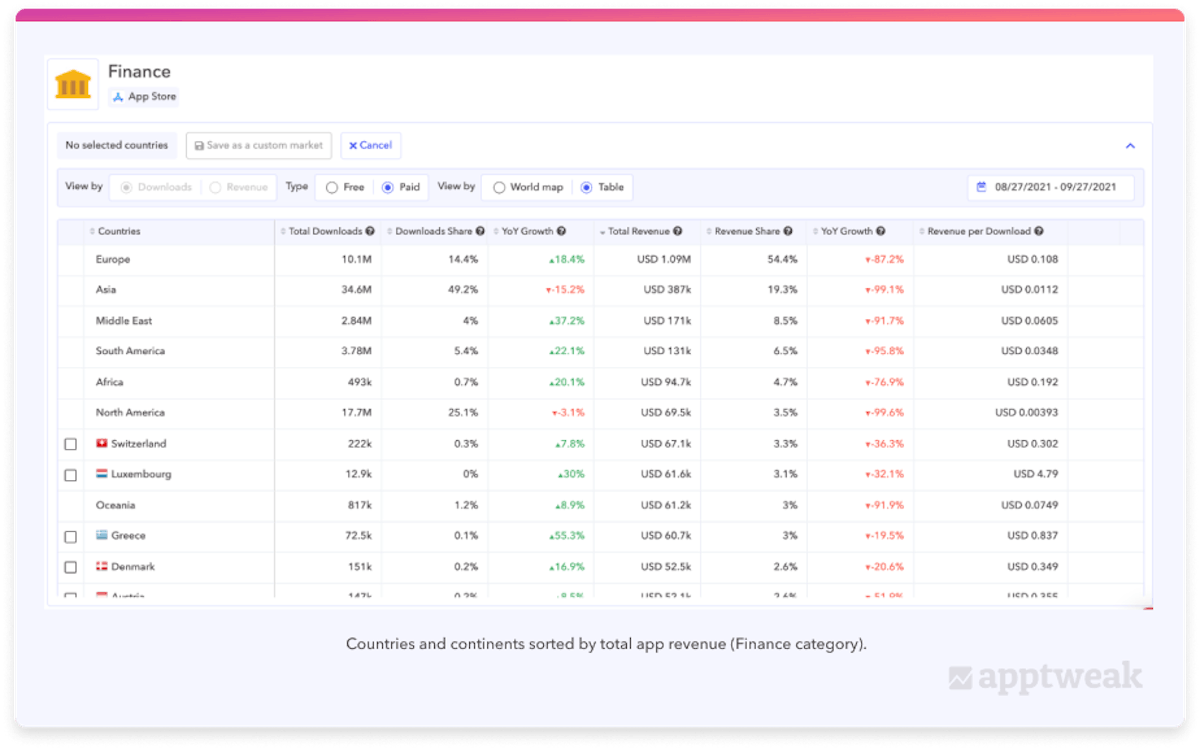Select the Free type radio button

[332, 187]
